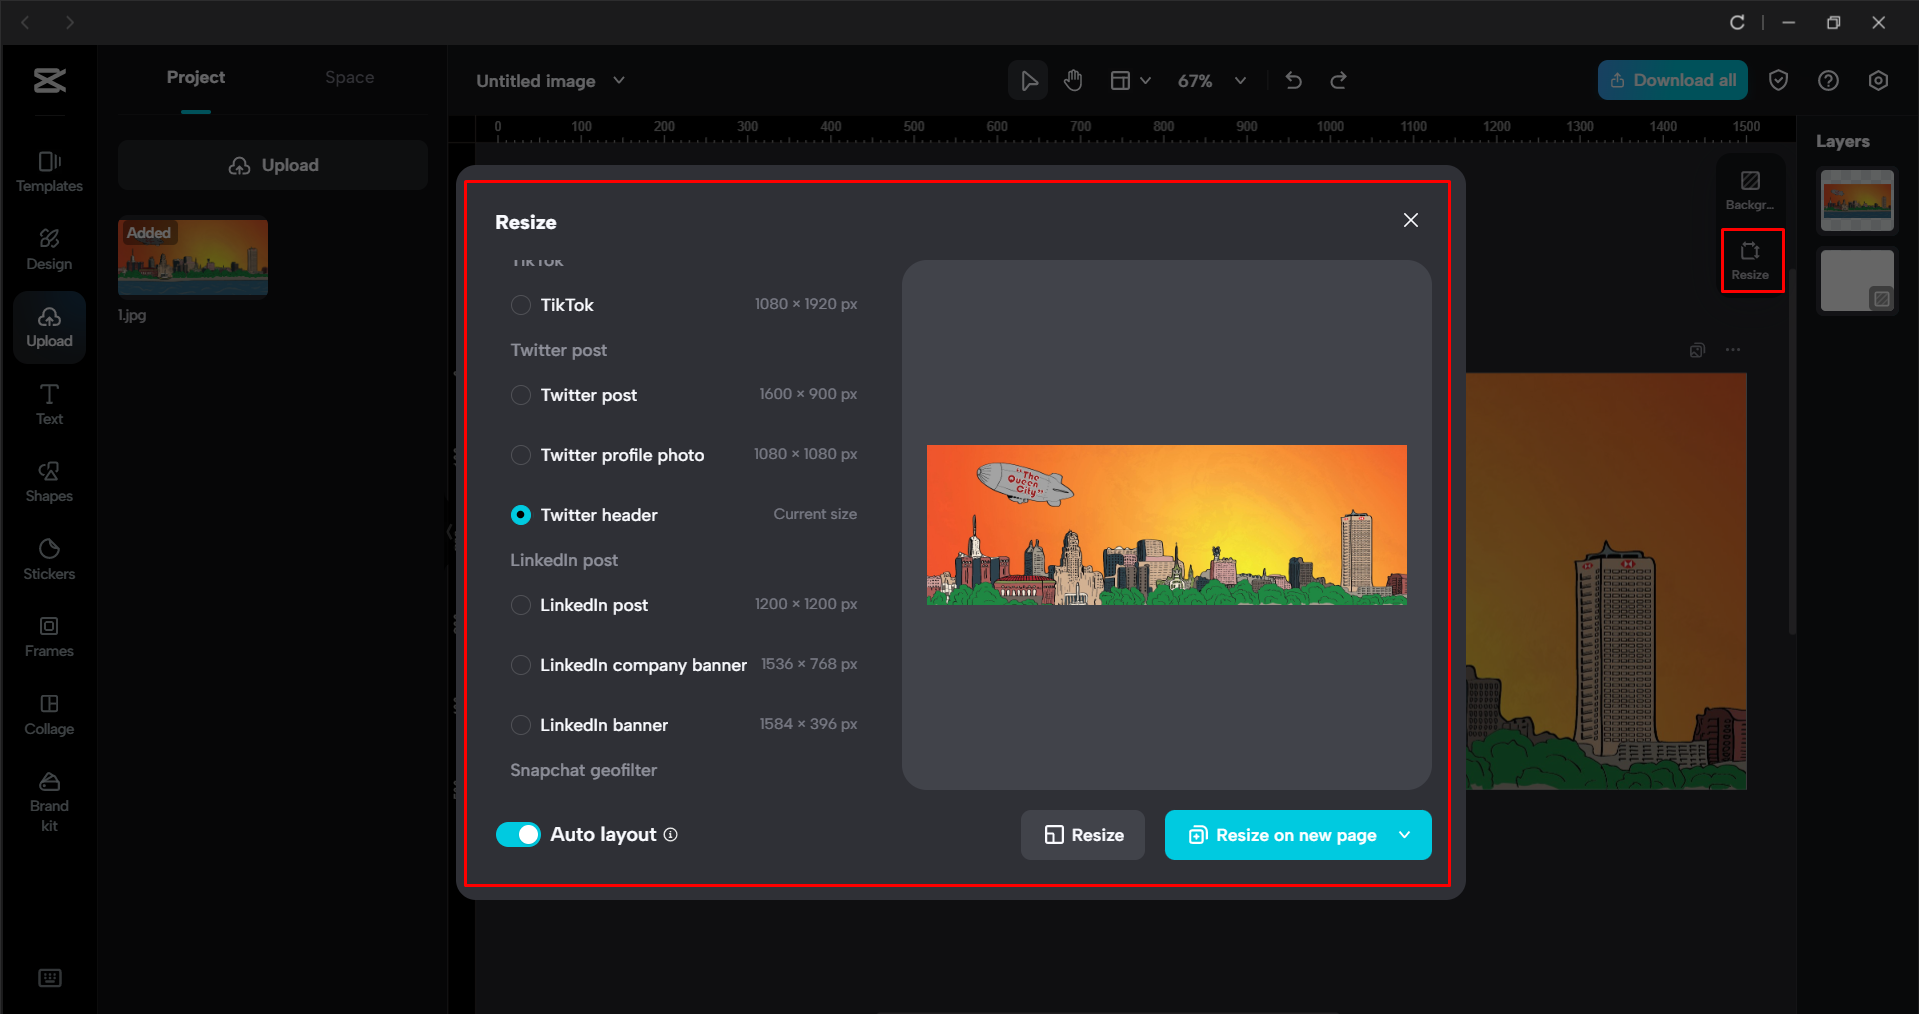Disable the Auto layout toggle

[x=518, y=834]
